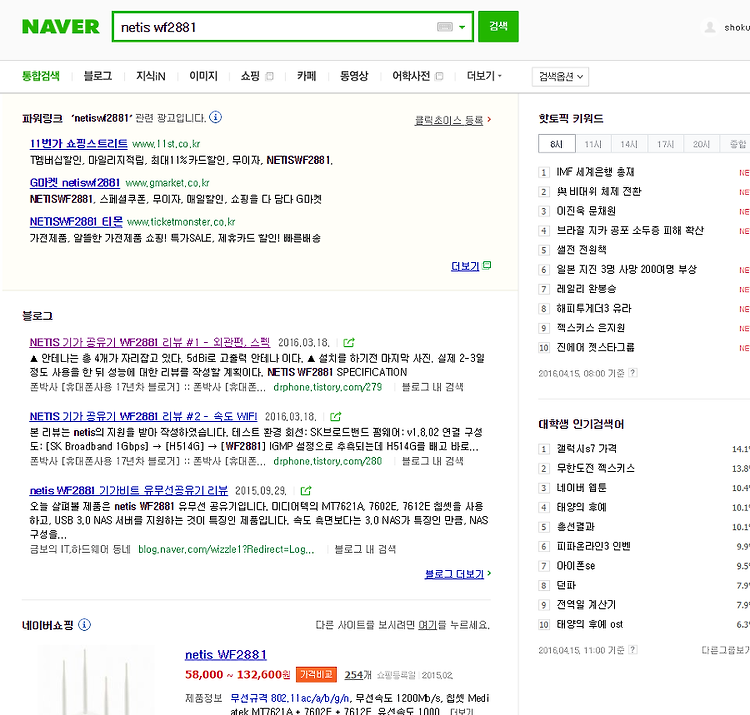Open popular search 갤럭시s7 가격
750x715 pixels.
pyautogui.click(x=586, y=448)
